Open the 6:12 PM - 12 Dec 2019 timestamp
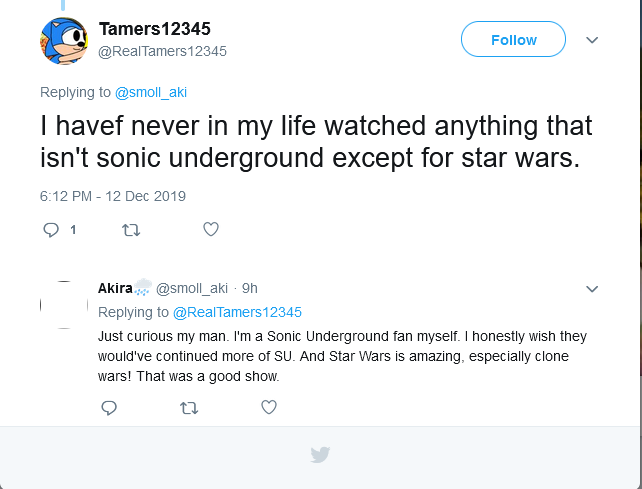 click(112, 196)
